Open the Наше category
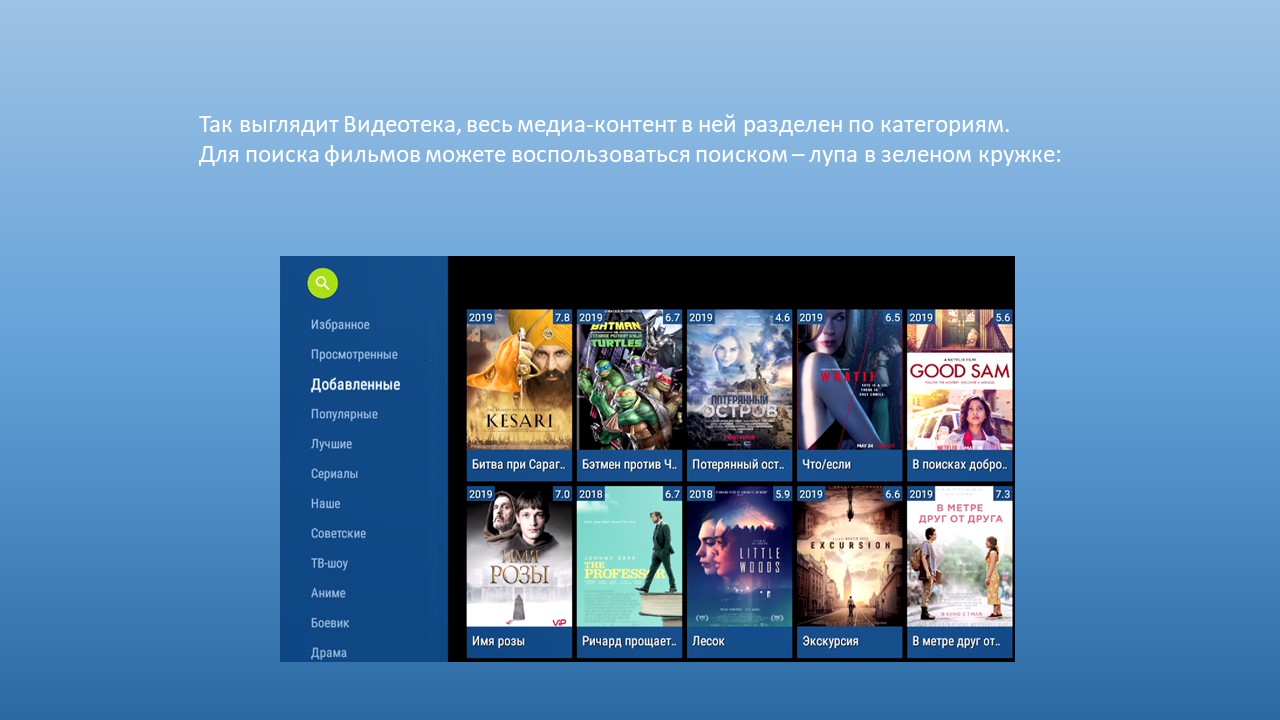Viewport: 1280px width, 720px height. (x=325, y=504)
